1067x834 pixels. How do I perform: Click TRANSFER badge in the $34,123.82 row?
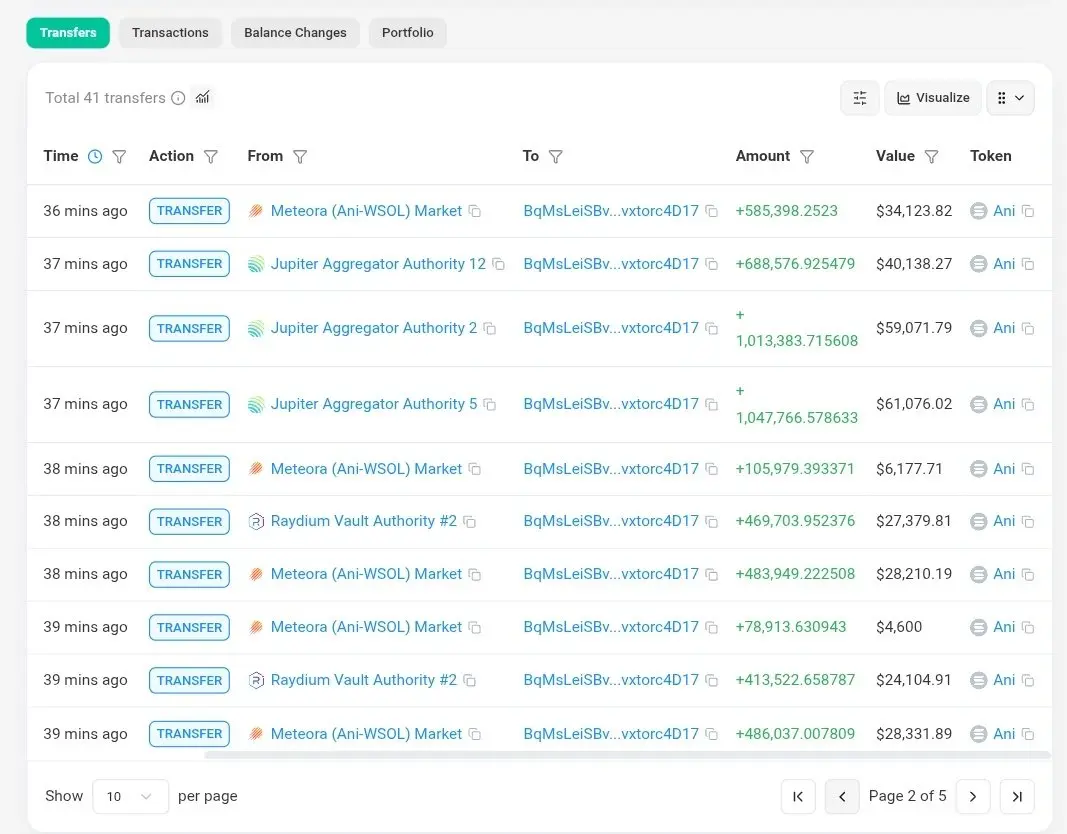pyautogui.click(x=189, y=211)
